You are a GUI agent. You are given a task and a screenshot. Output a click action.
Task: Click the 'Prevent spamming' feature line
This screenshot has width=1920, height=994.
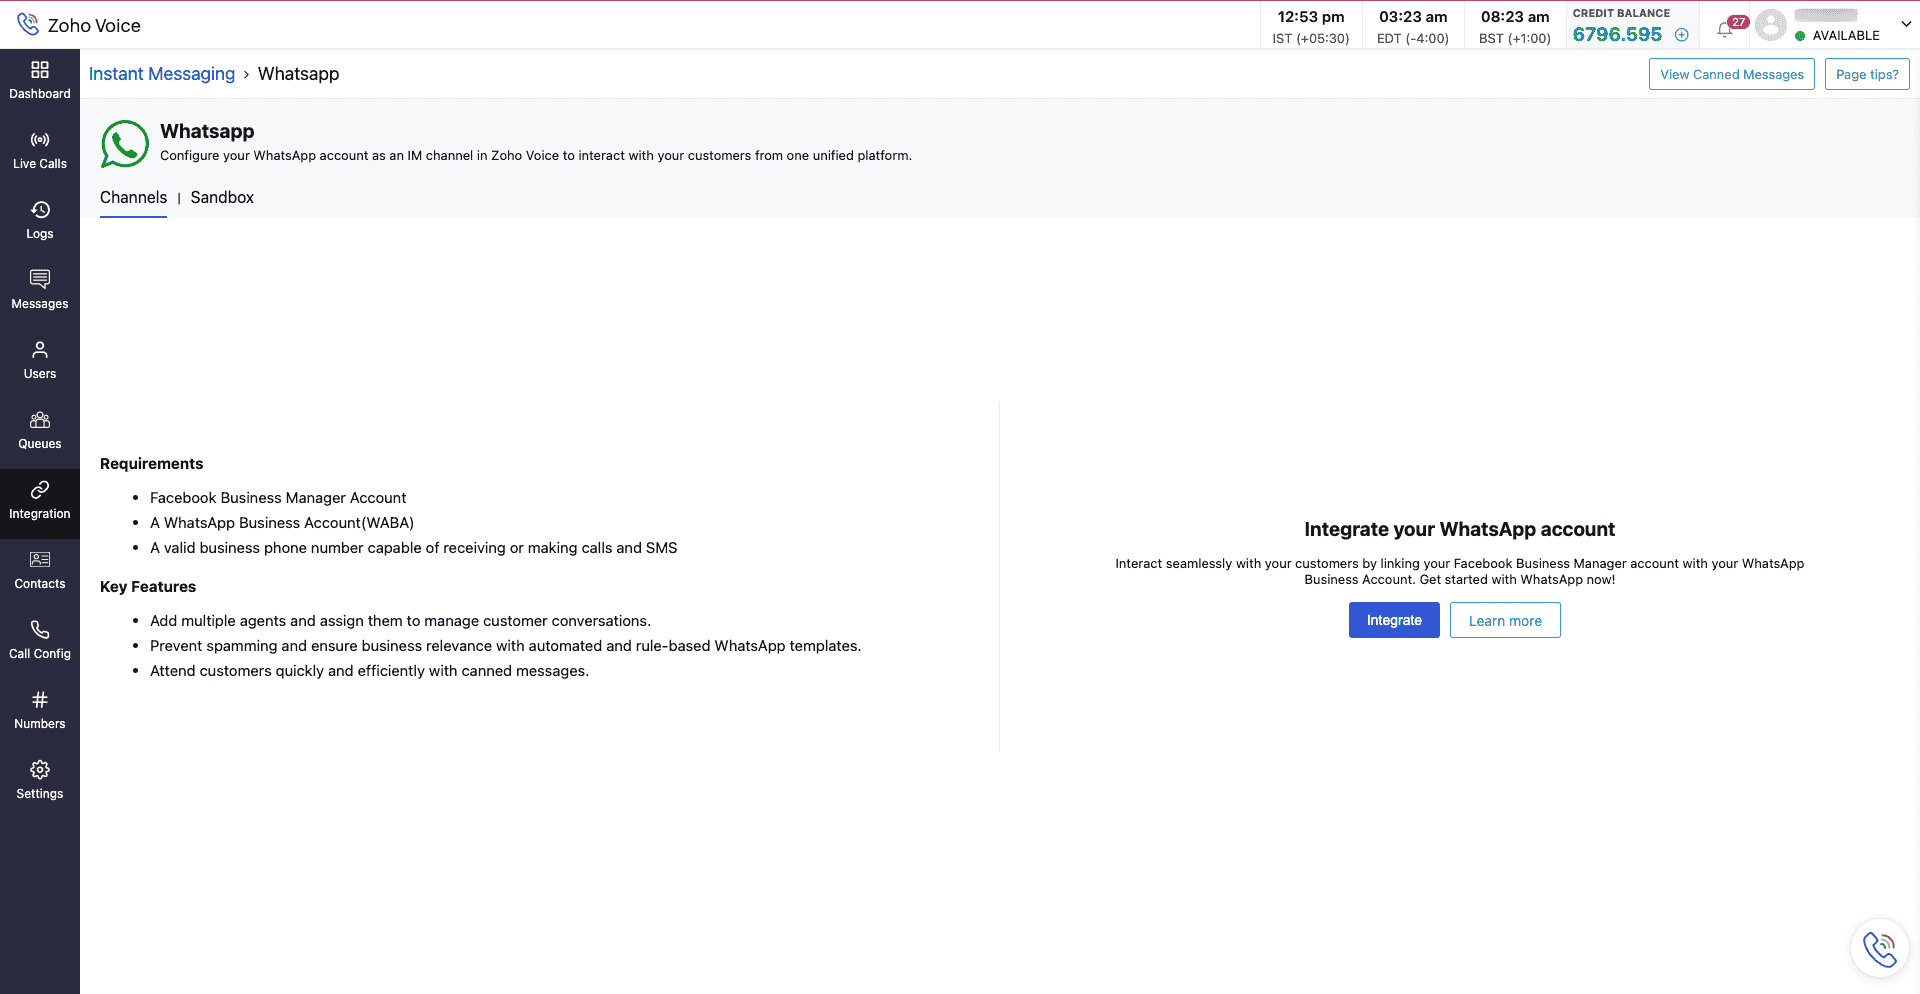point(505,646)
